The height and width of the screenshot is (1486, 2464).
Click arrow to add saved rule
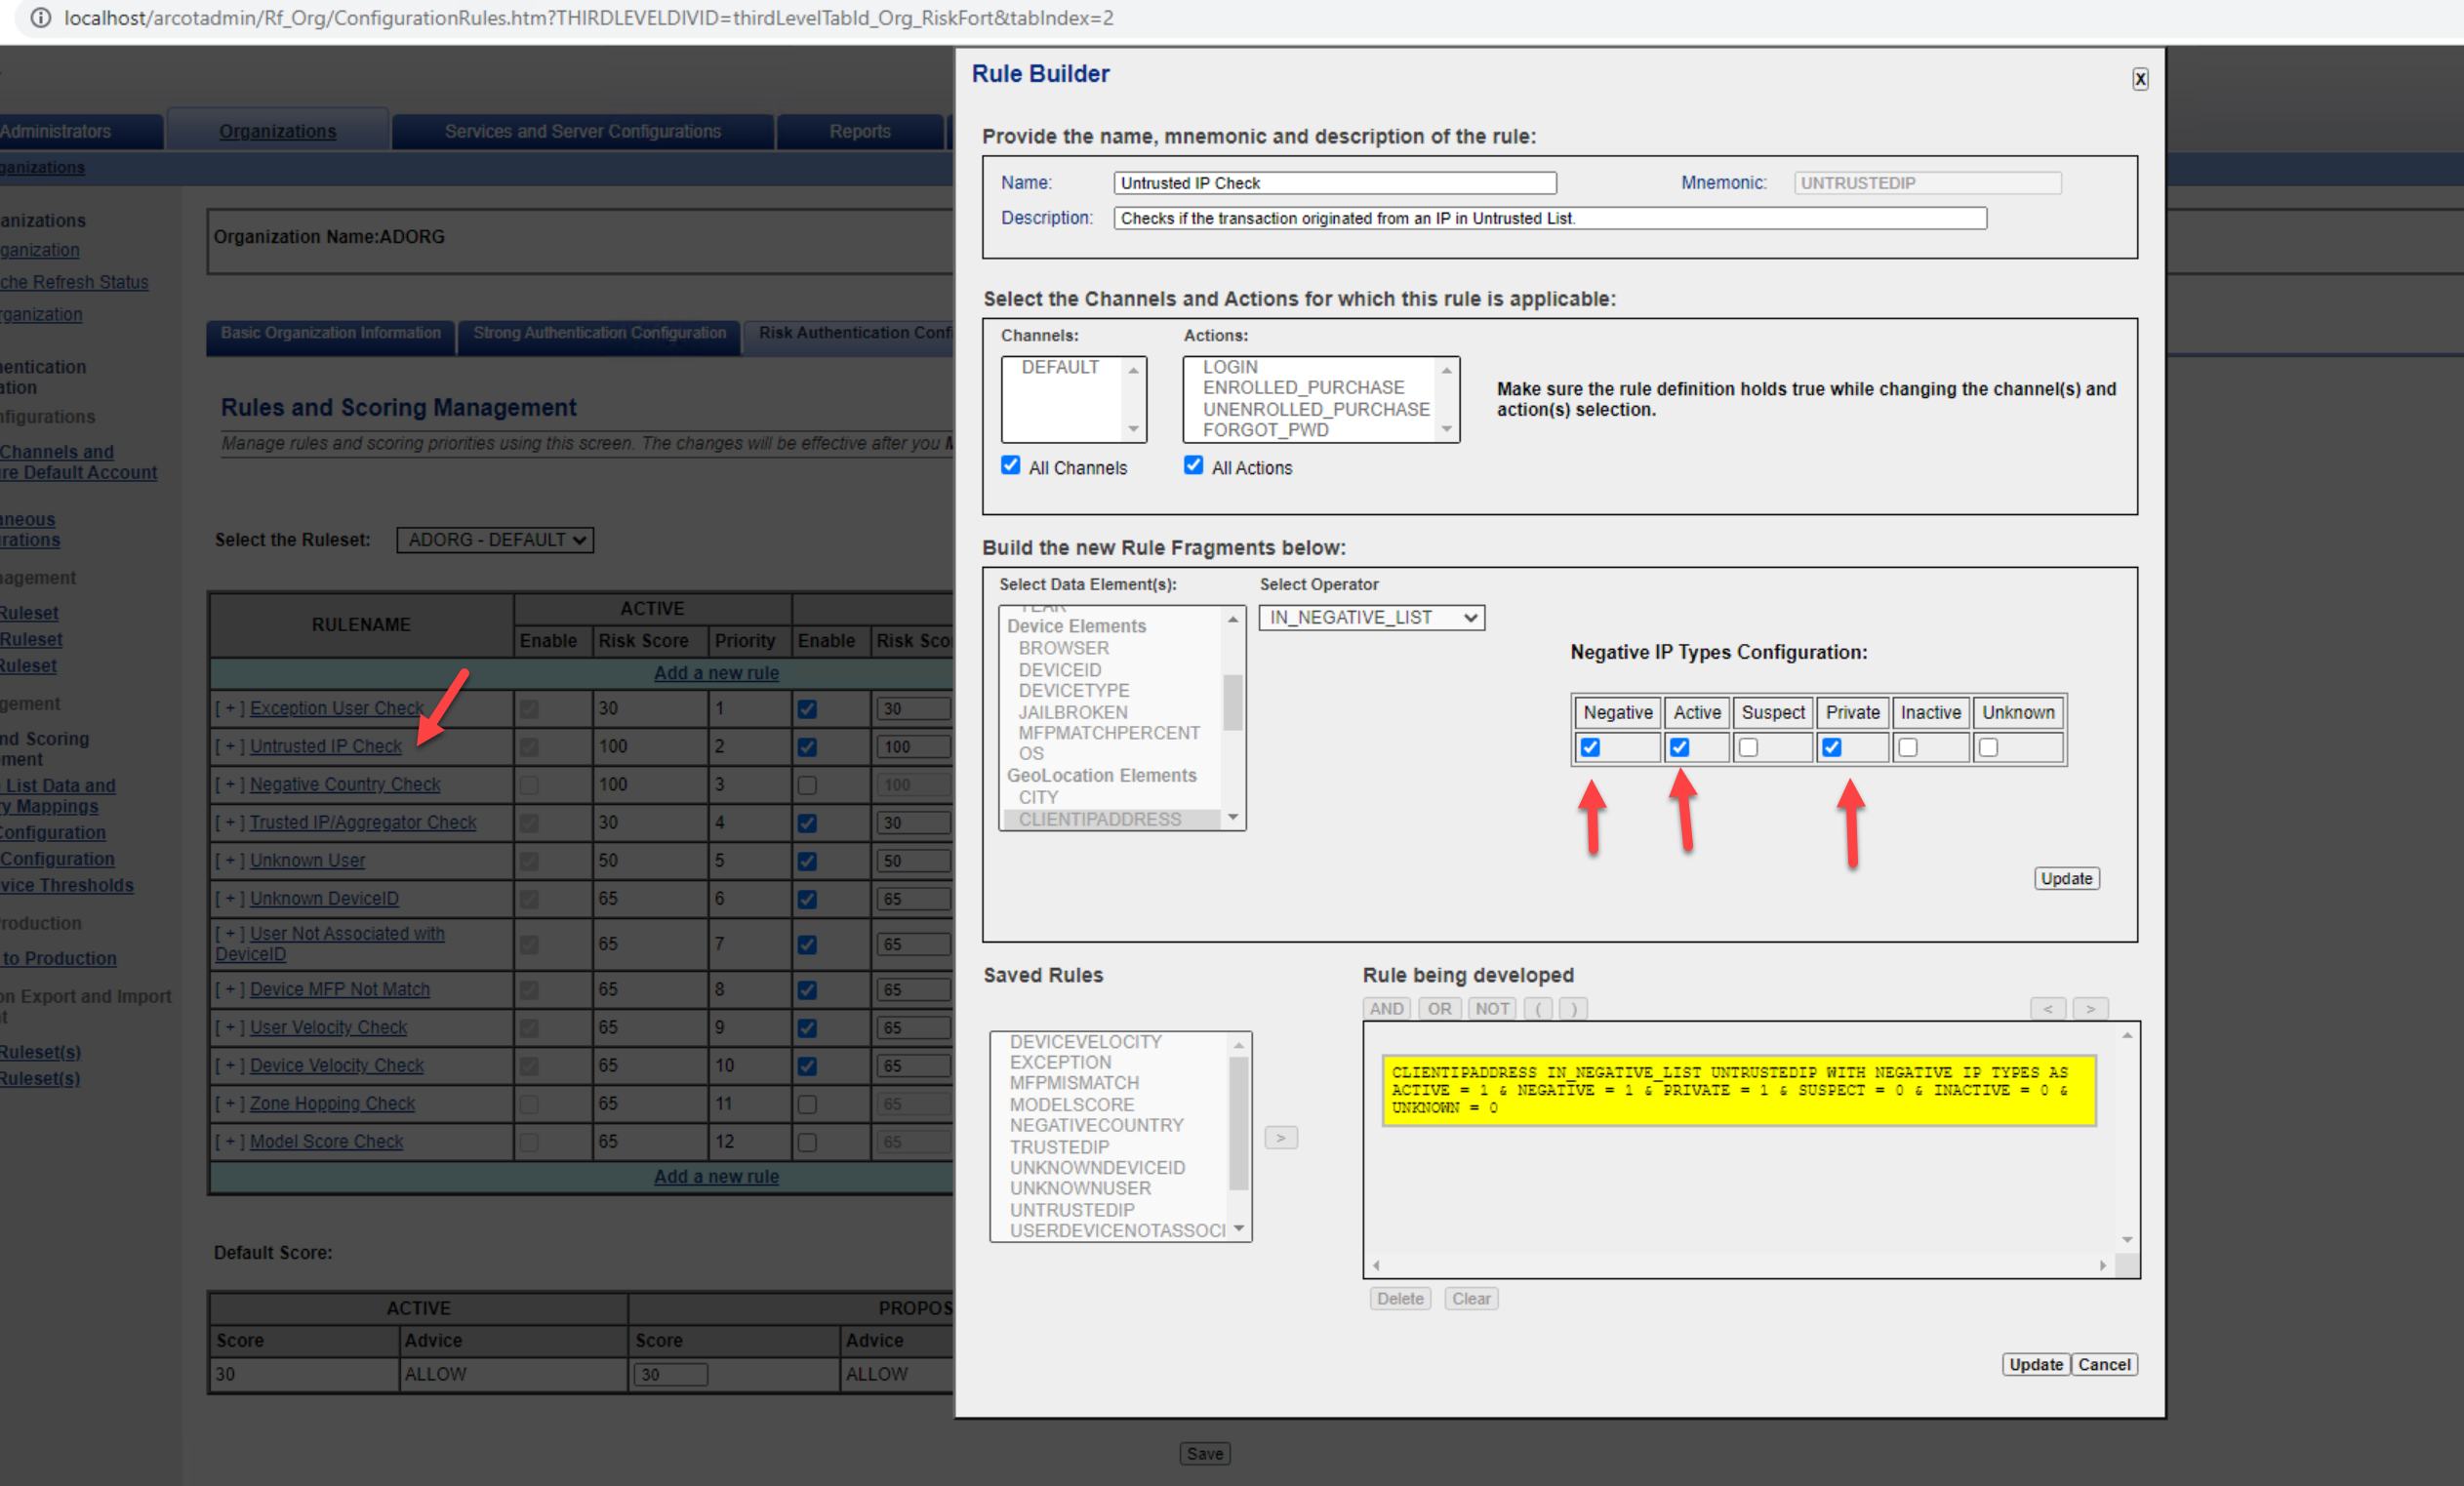coord(1280,1137)
